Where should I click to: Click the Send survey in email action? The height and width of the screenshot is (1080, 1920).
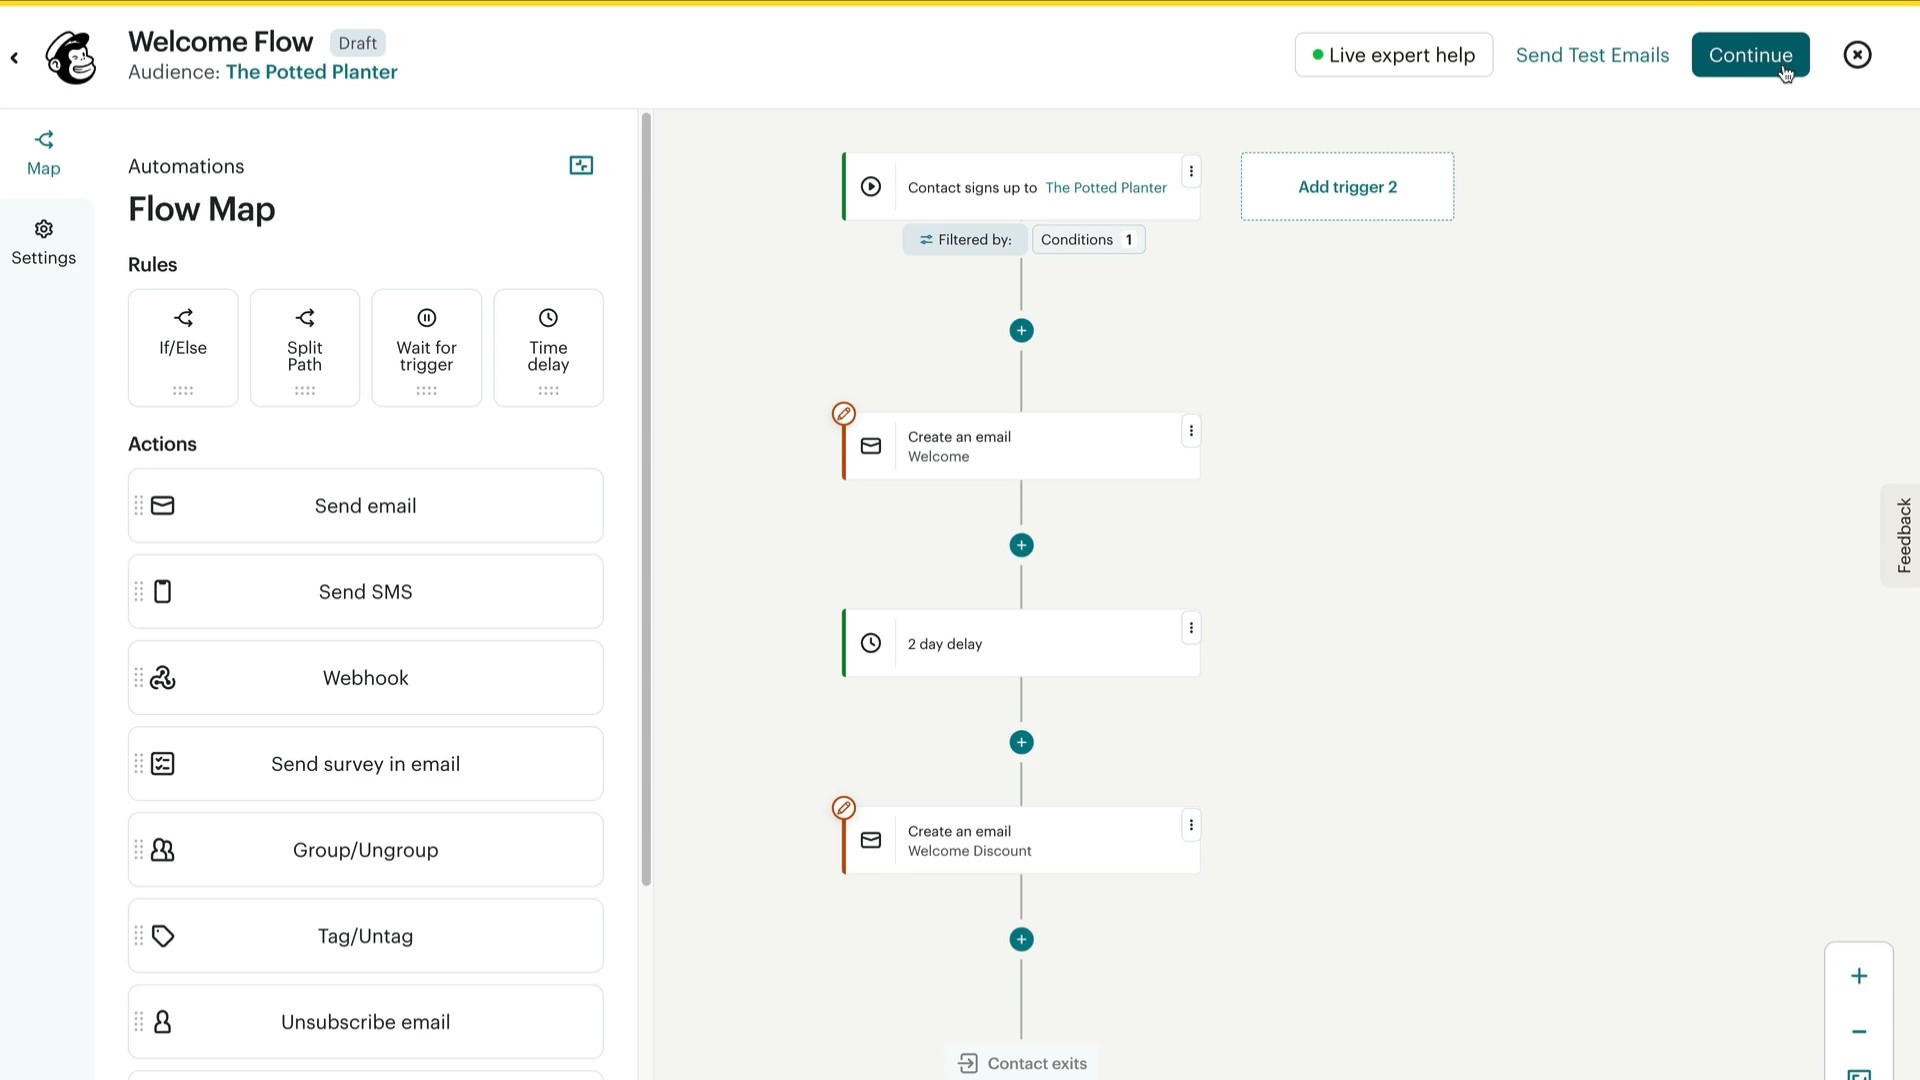pos(365,763)
